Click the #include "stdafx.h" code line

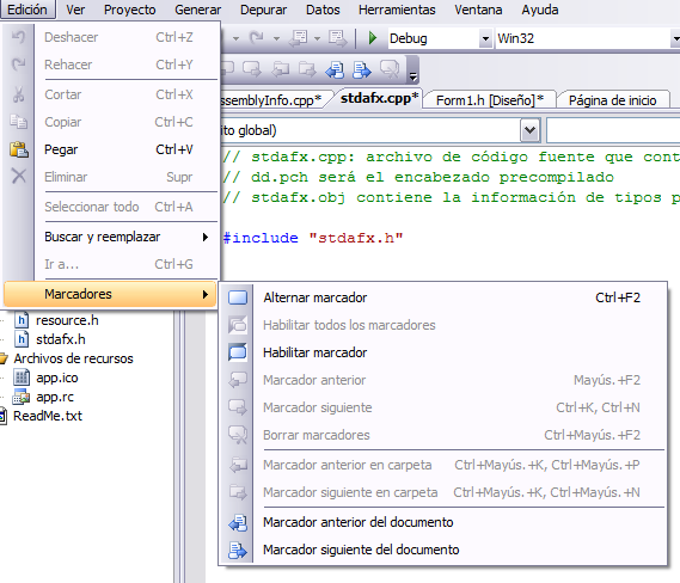coord(313,238)
